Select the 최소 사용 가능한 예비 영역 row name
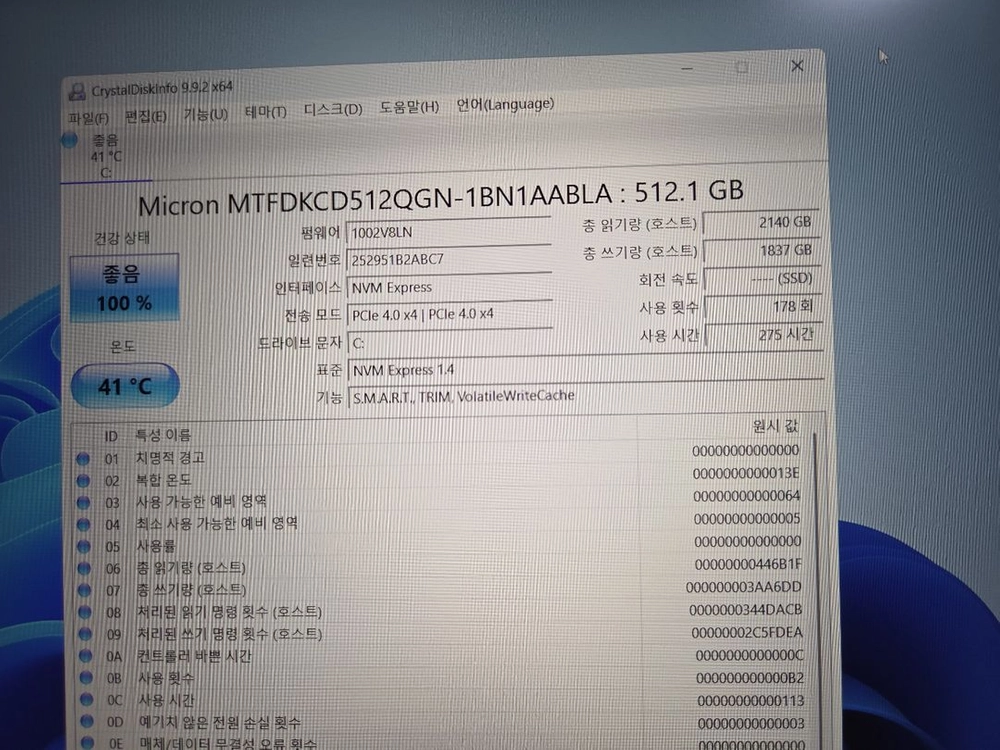The image size is (1000, 750). point(217,523)
